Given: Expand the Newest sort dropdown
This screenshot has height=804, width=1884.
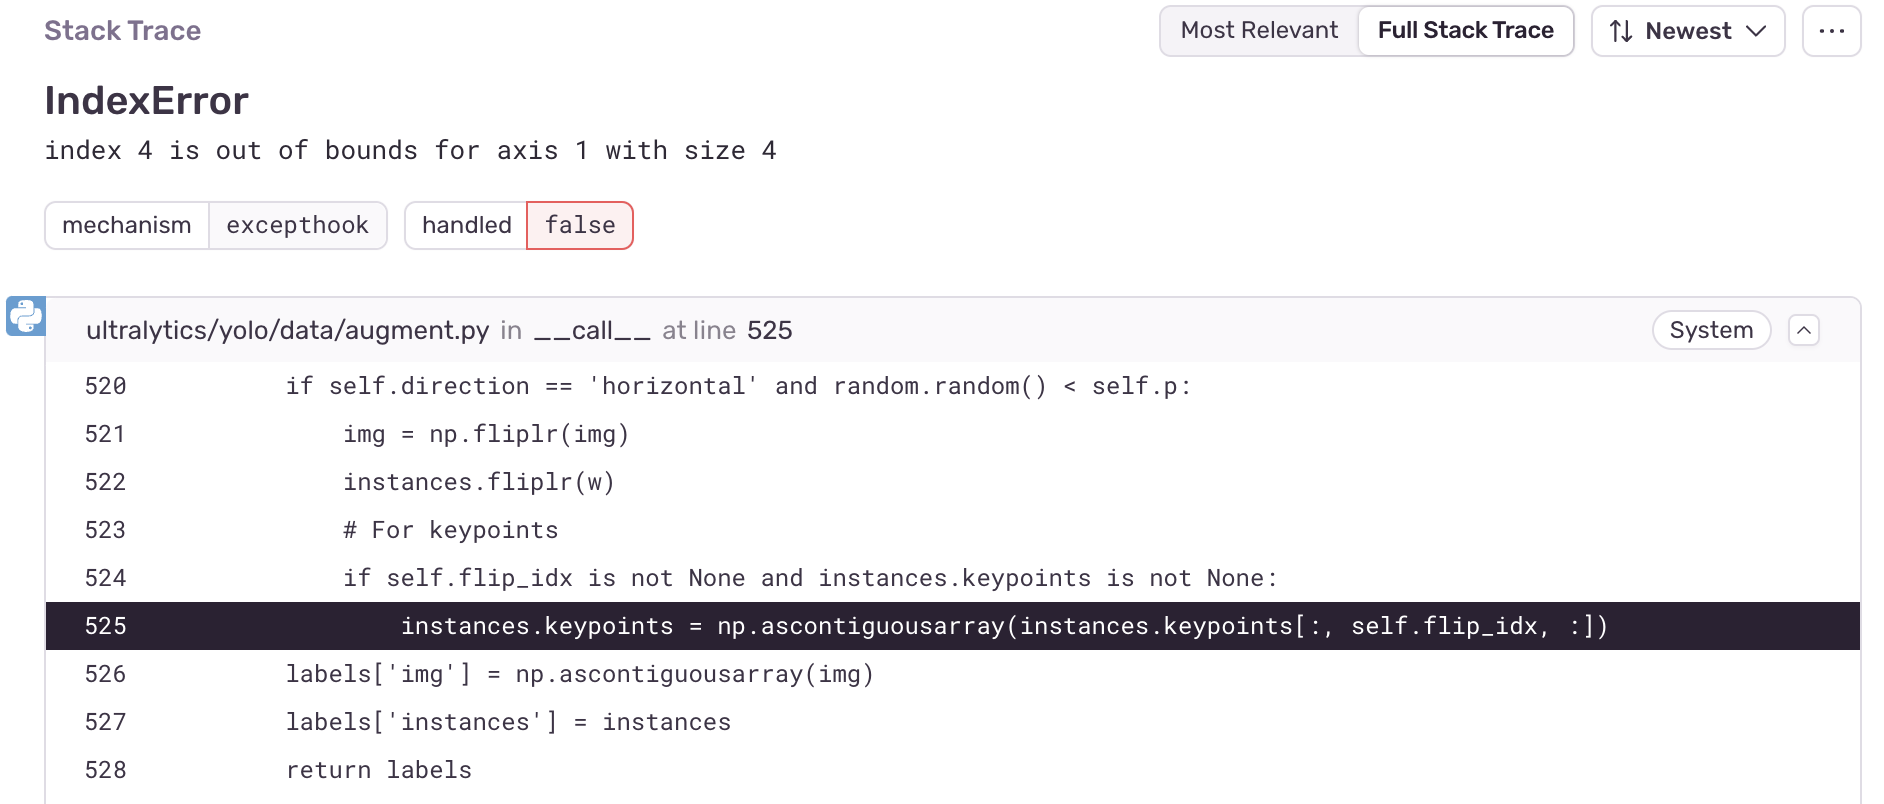Looking at the screenshot, I should 1688,31.
